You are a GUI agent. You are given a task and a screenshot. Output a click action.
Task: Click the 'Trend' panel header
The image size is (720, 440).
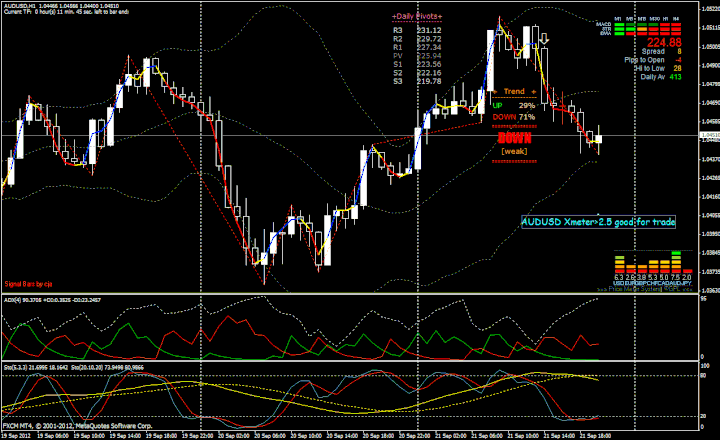coord(514,91)
